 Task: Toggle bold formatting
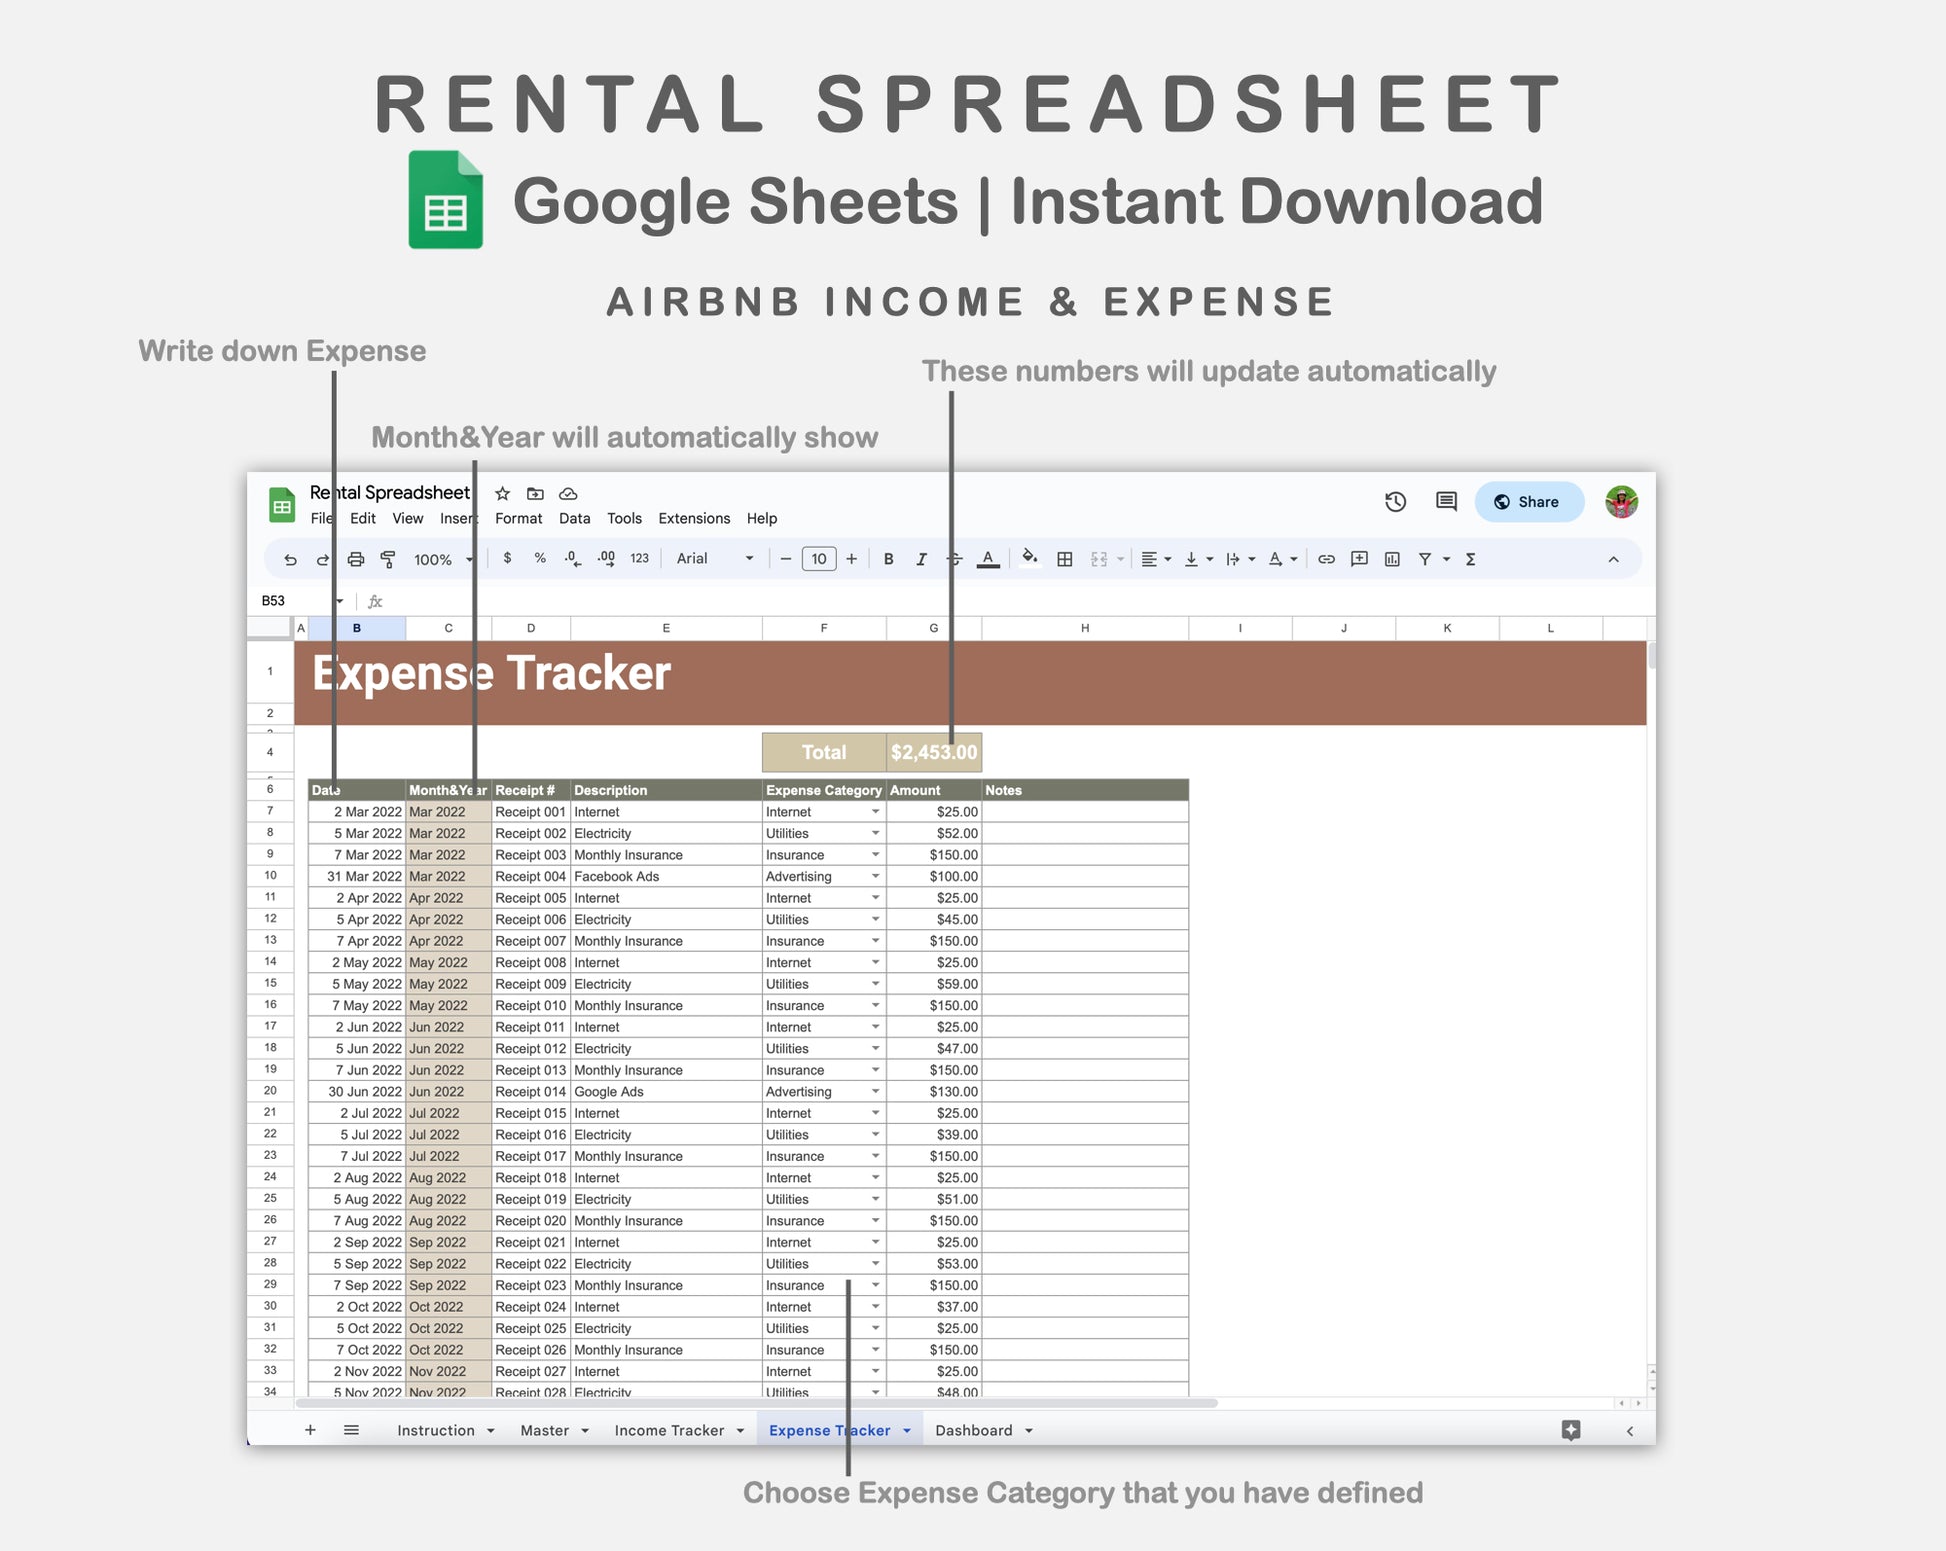tap(888, 559)
